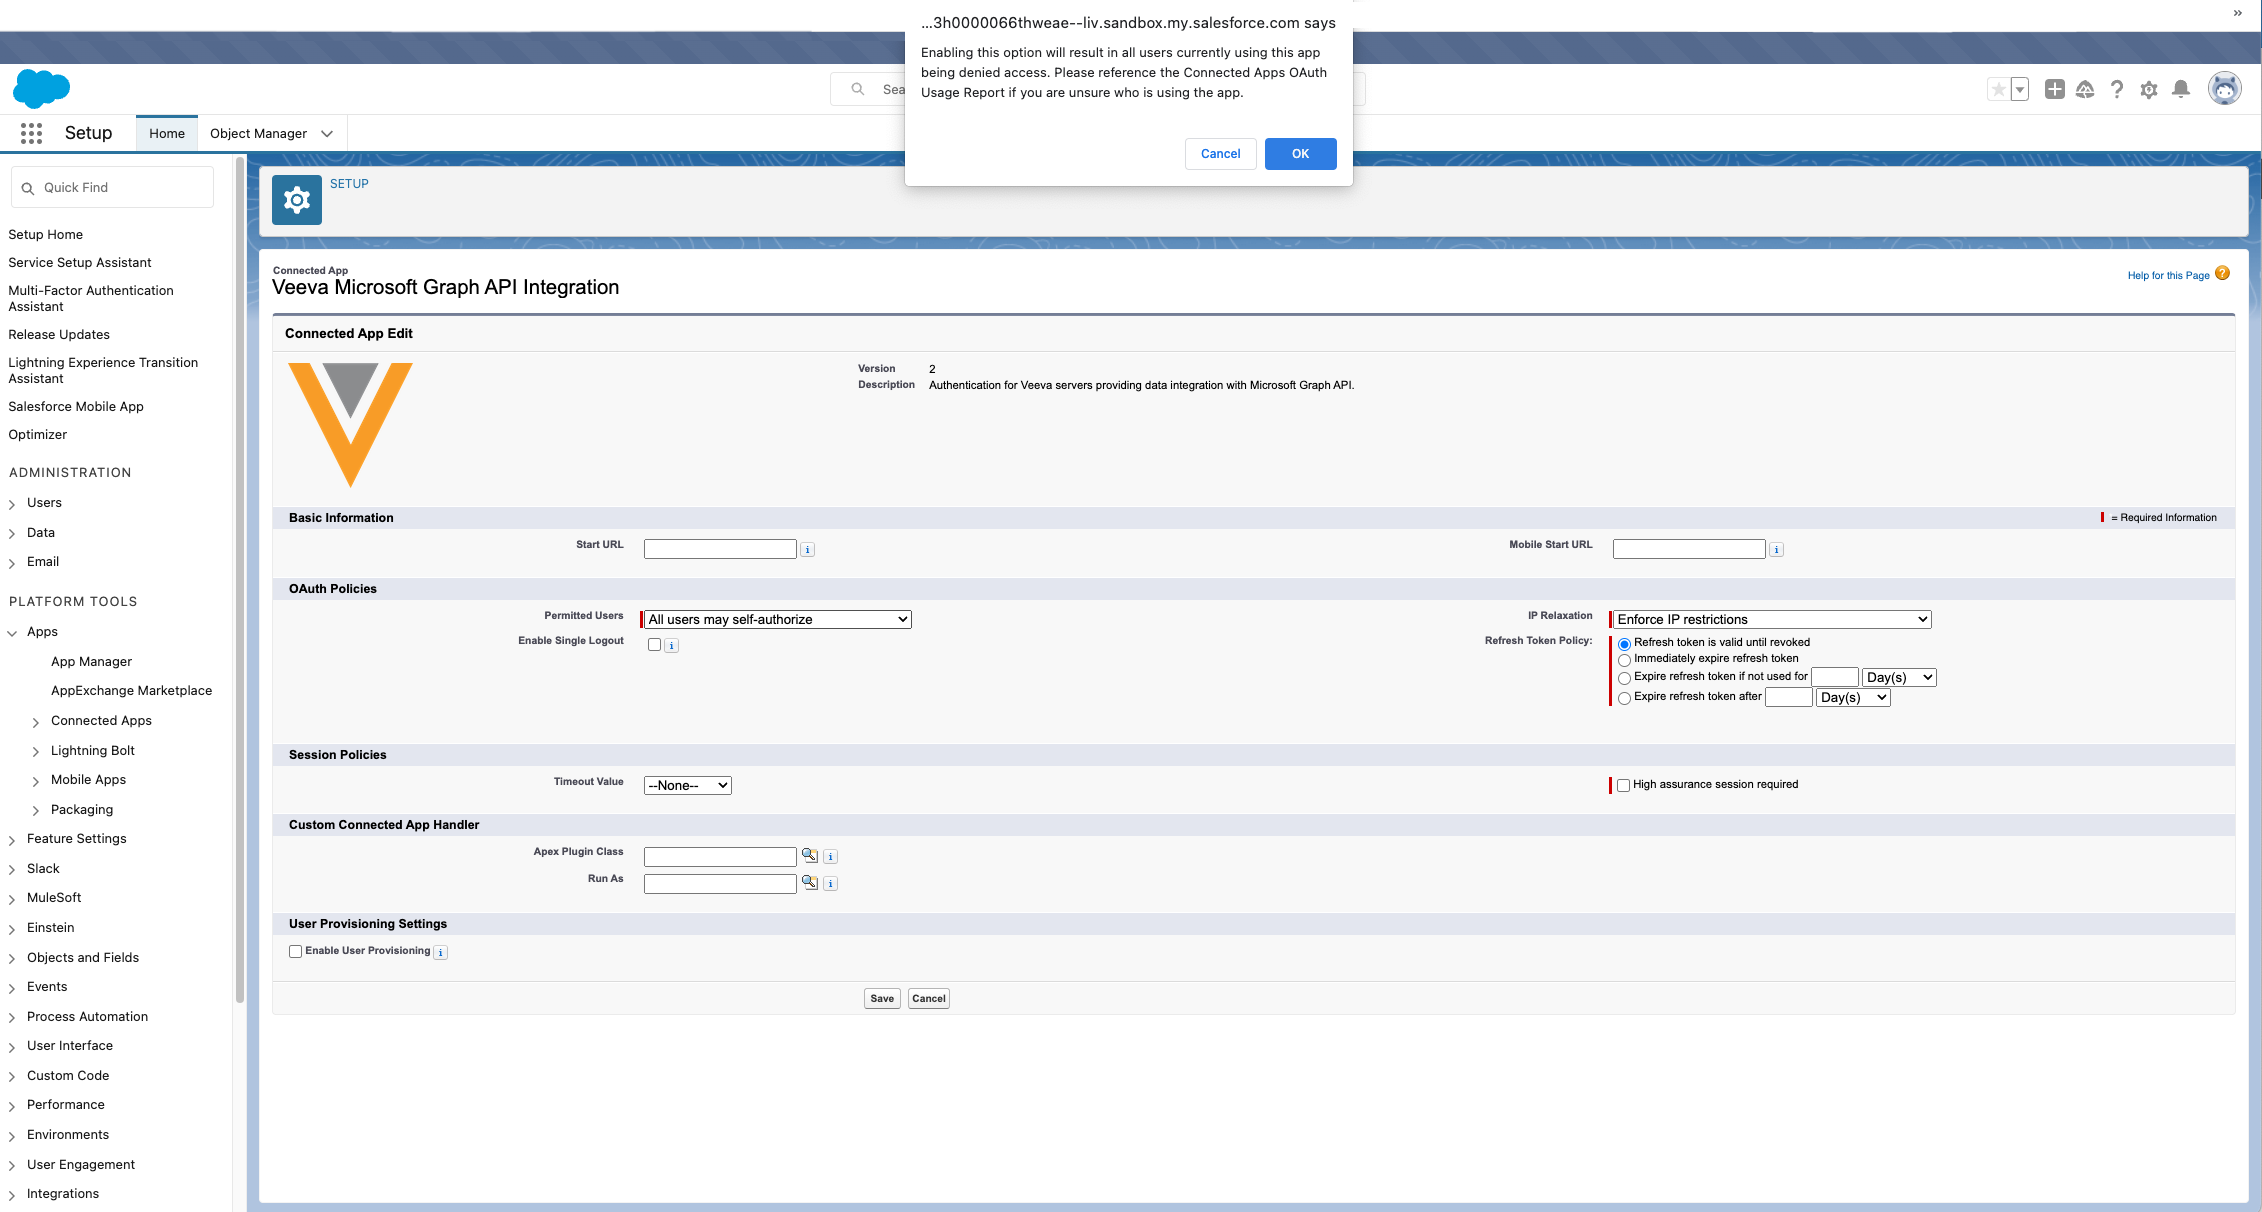This screenshot has height=1212, width=2262.
Task: Open the App Launcher grid icon
Action: point(31,133)
